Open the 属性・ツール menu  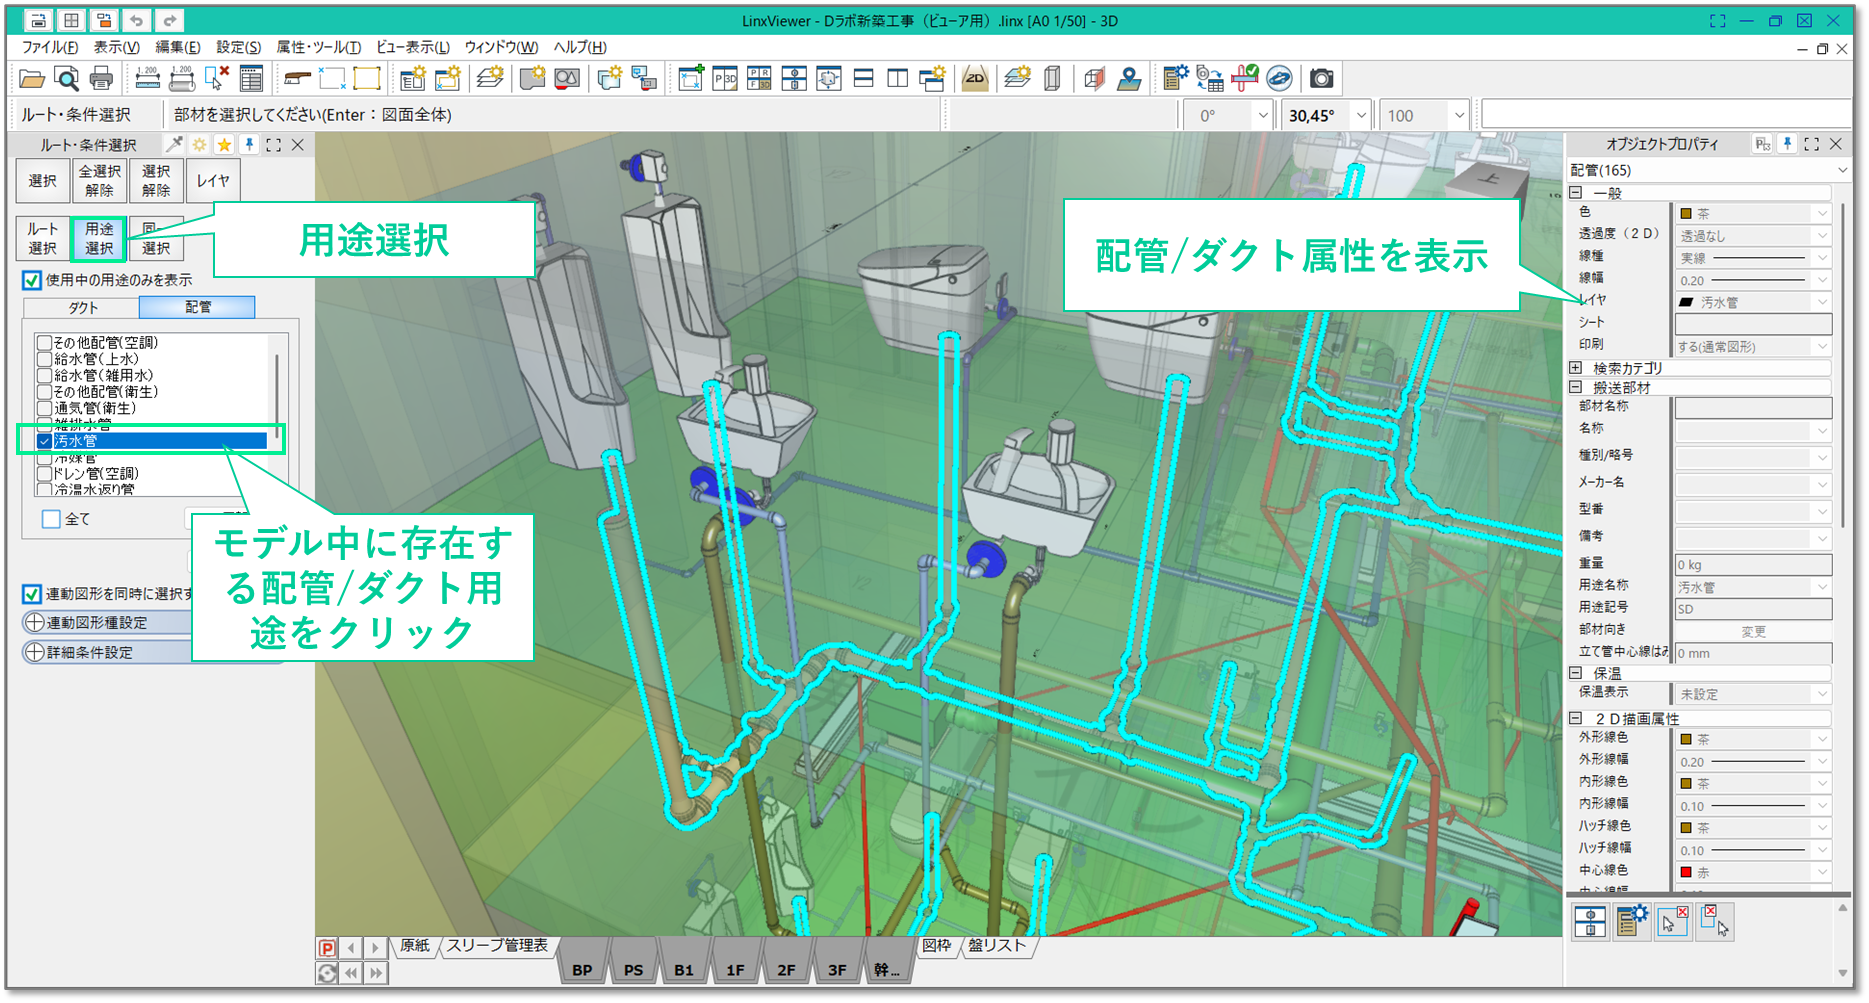point(318,47)
